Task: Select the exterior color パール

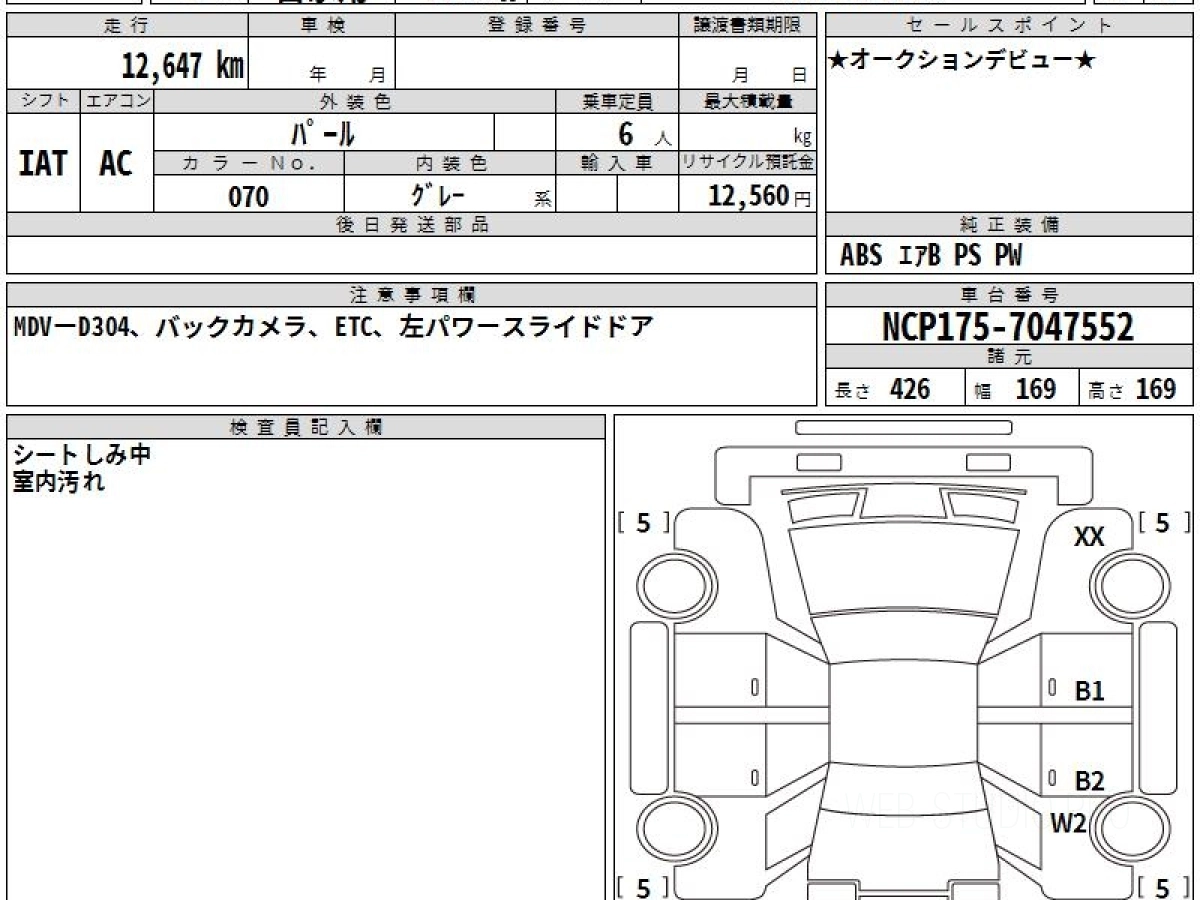Action: tap(323, 132)
